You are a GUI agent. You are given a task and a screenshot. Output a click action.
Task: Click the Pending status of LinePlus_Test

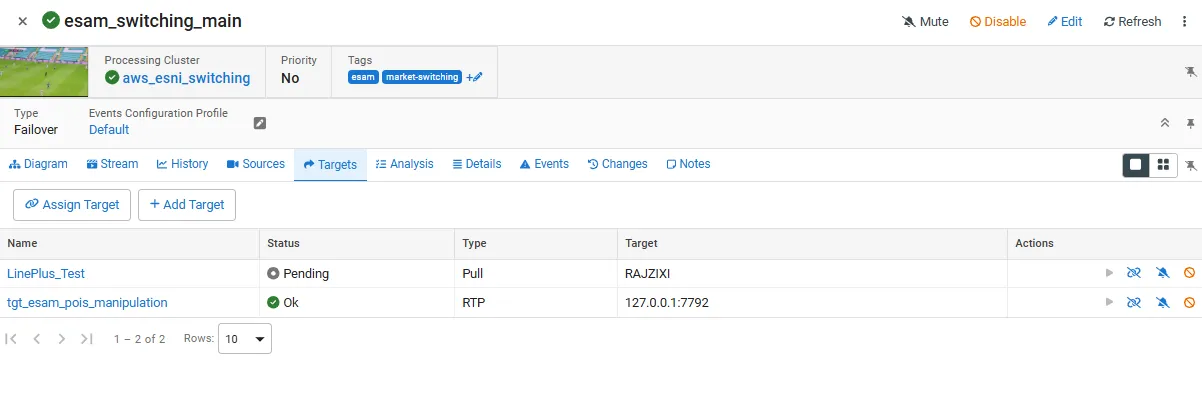tap(298, 273)
